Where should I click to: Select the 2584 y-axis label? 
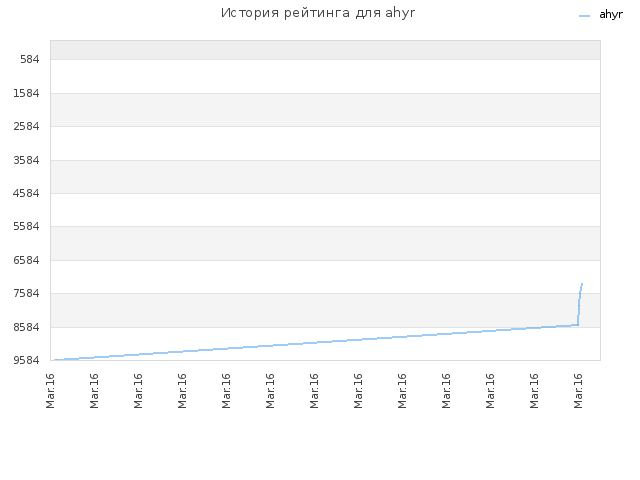tap(27, 127)
